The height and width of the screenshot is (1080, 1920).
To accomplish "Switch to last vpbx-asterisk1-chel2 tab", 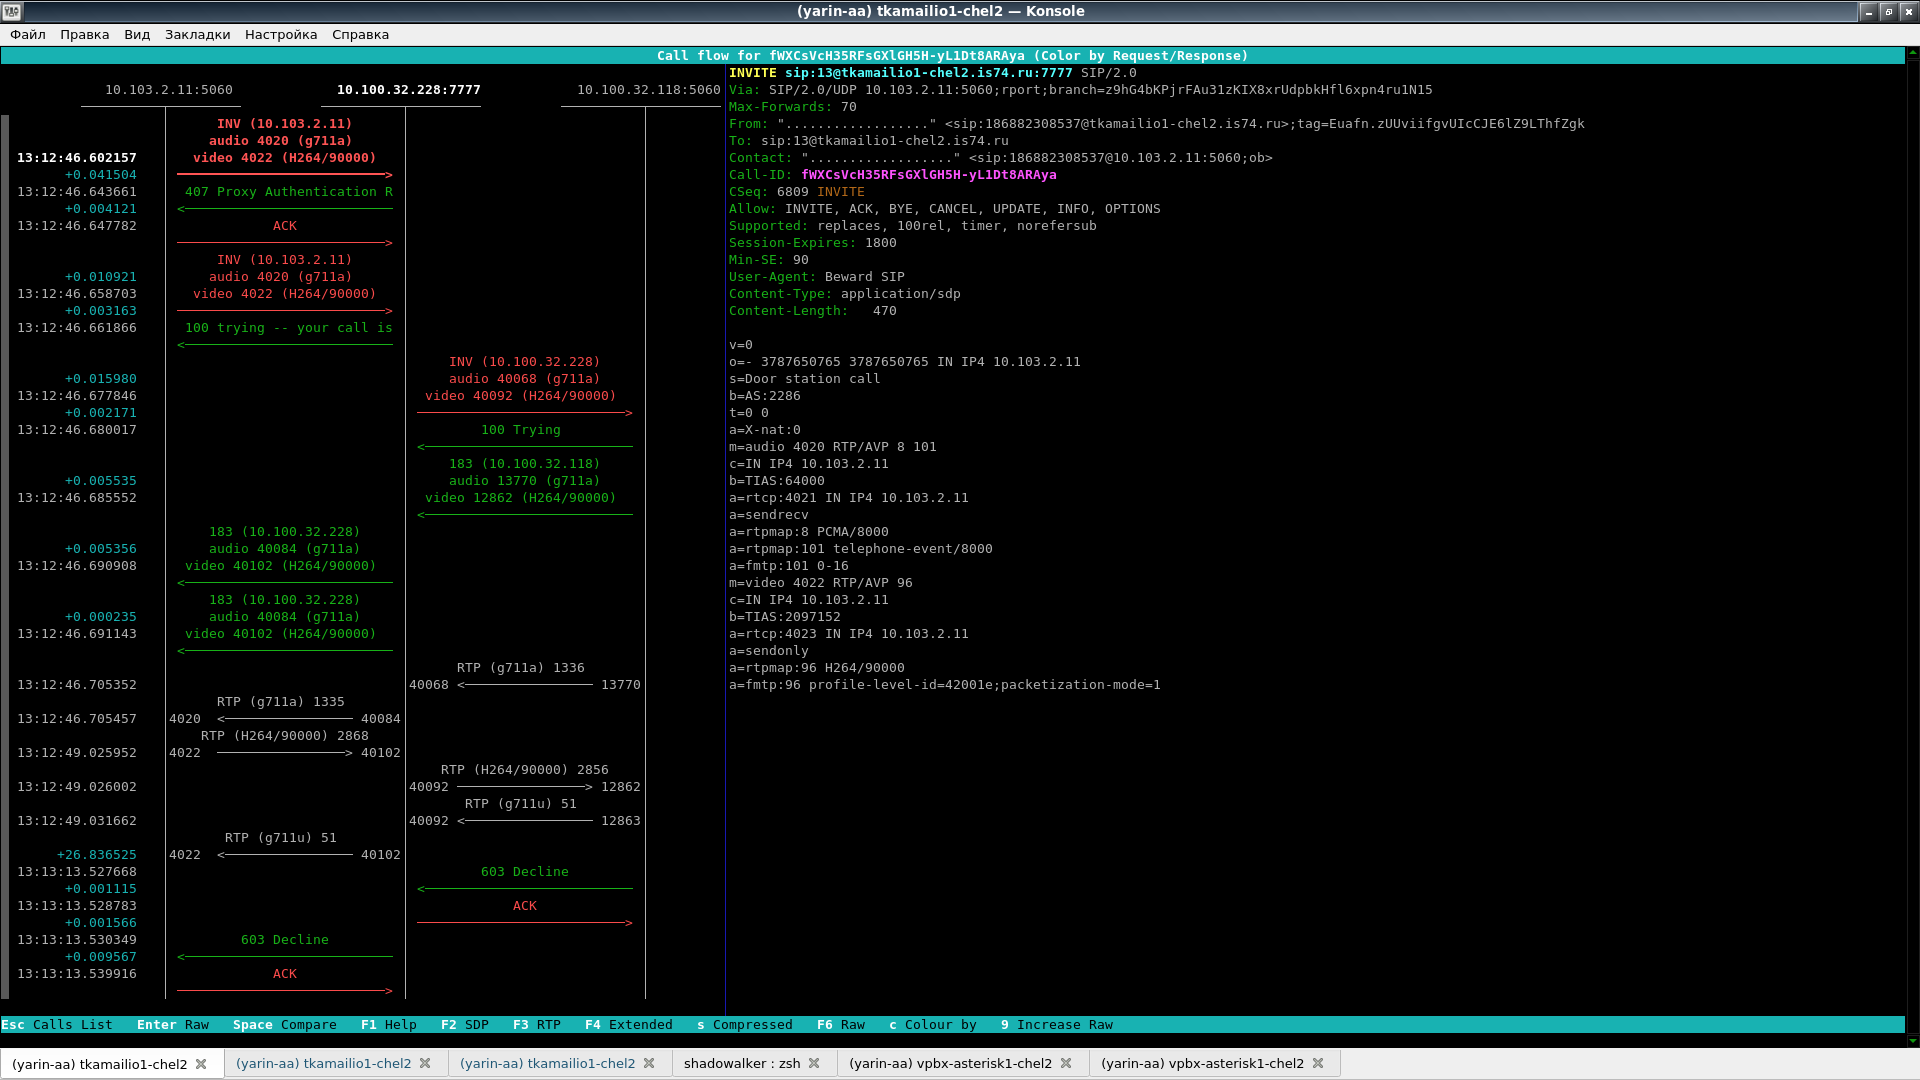I will pyautogui.click(x=1201, y=1064).
